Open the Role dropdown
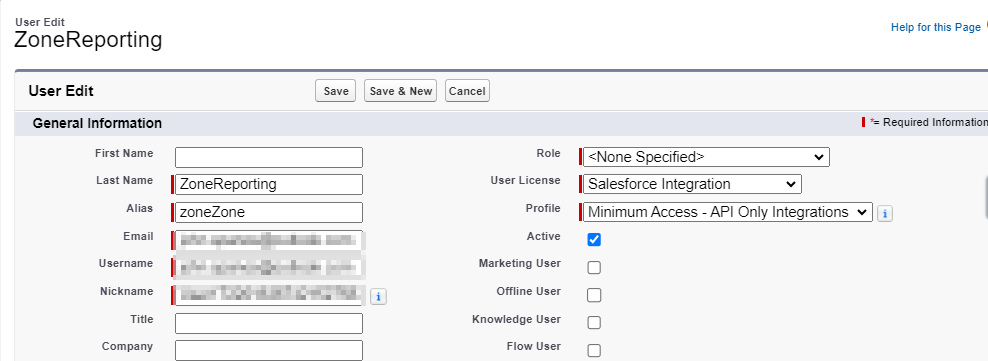 pos(706,157)
